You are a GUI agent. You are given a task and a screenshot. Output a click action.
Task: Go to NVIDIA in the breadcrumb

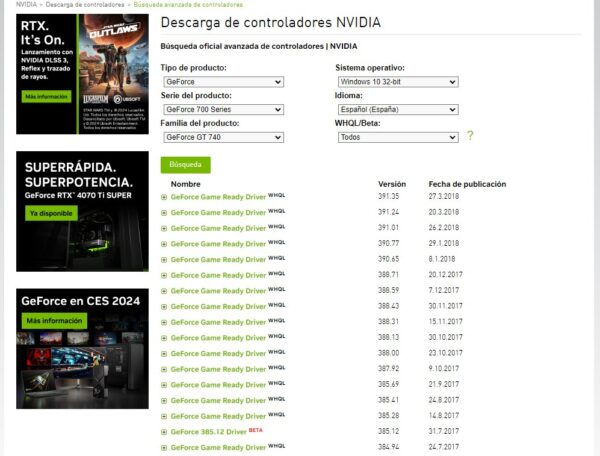[x=26, y=5]
